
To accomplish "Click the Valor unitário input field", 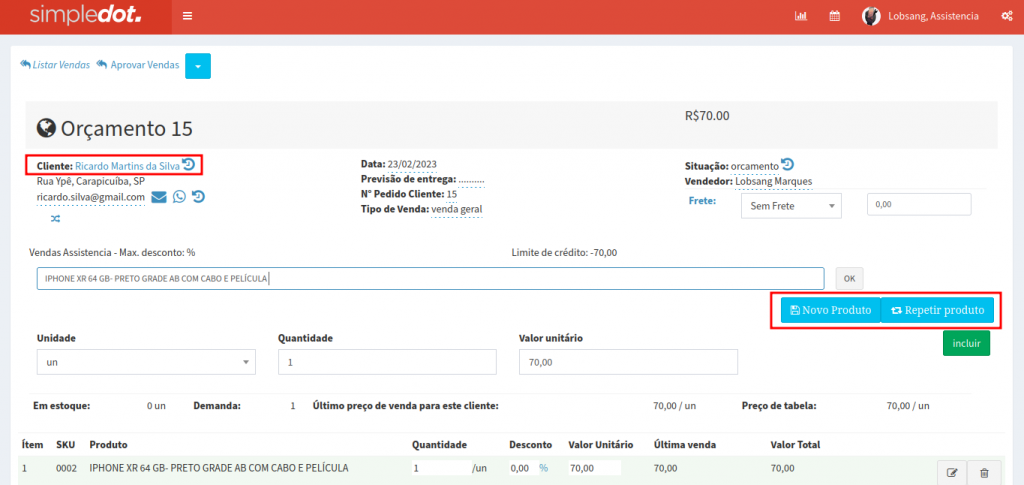I will tap(628, 362).
